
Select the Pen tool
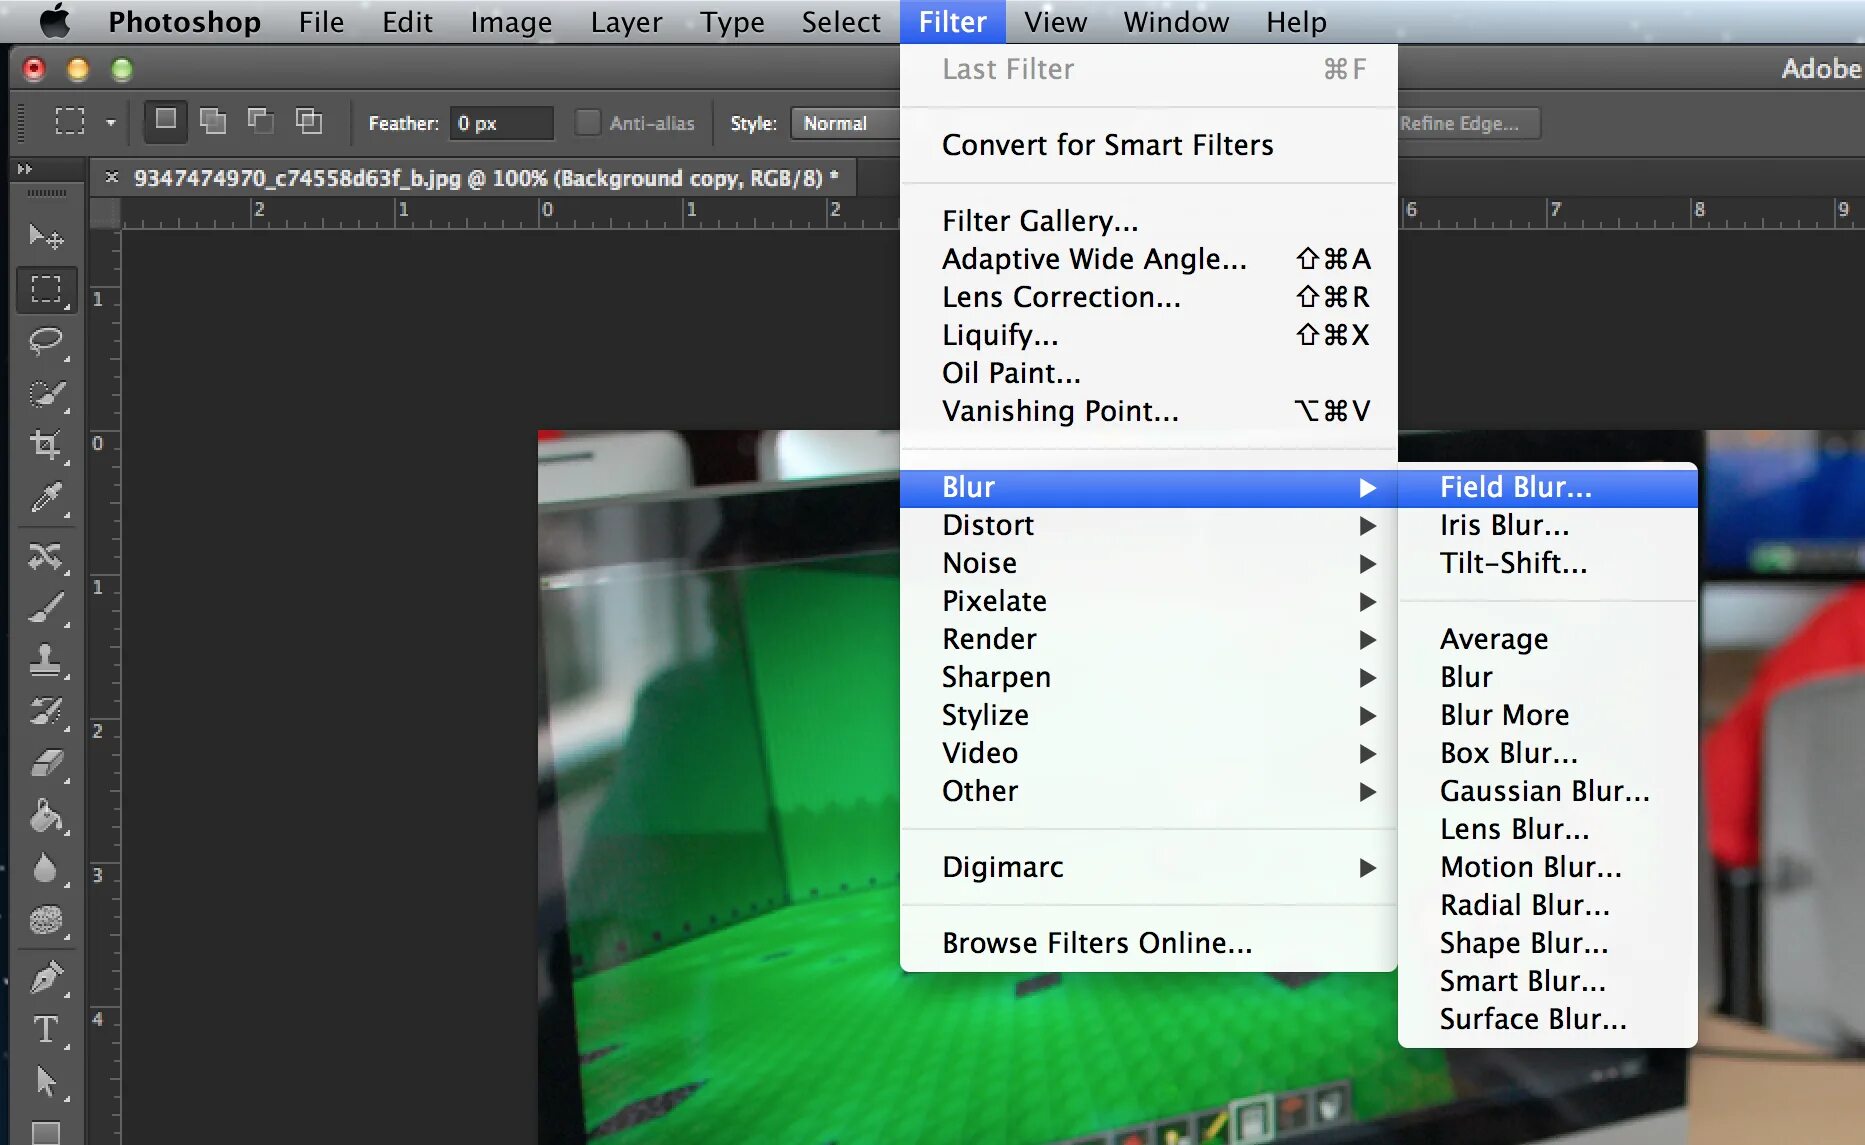point(45,977)
